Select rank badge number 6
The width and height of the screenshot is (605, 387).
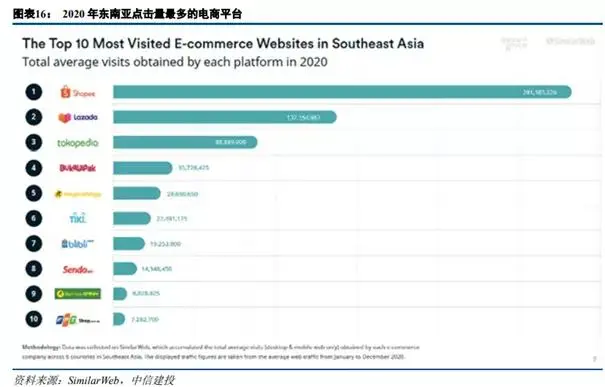[34, 218]
